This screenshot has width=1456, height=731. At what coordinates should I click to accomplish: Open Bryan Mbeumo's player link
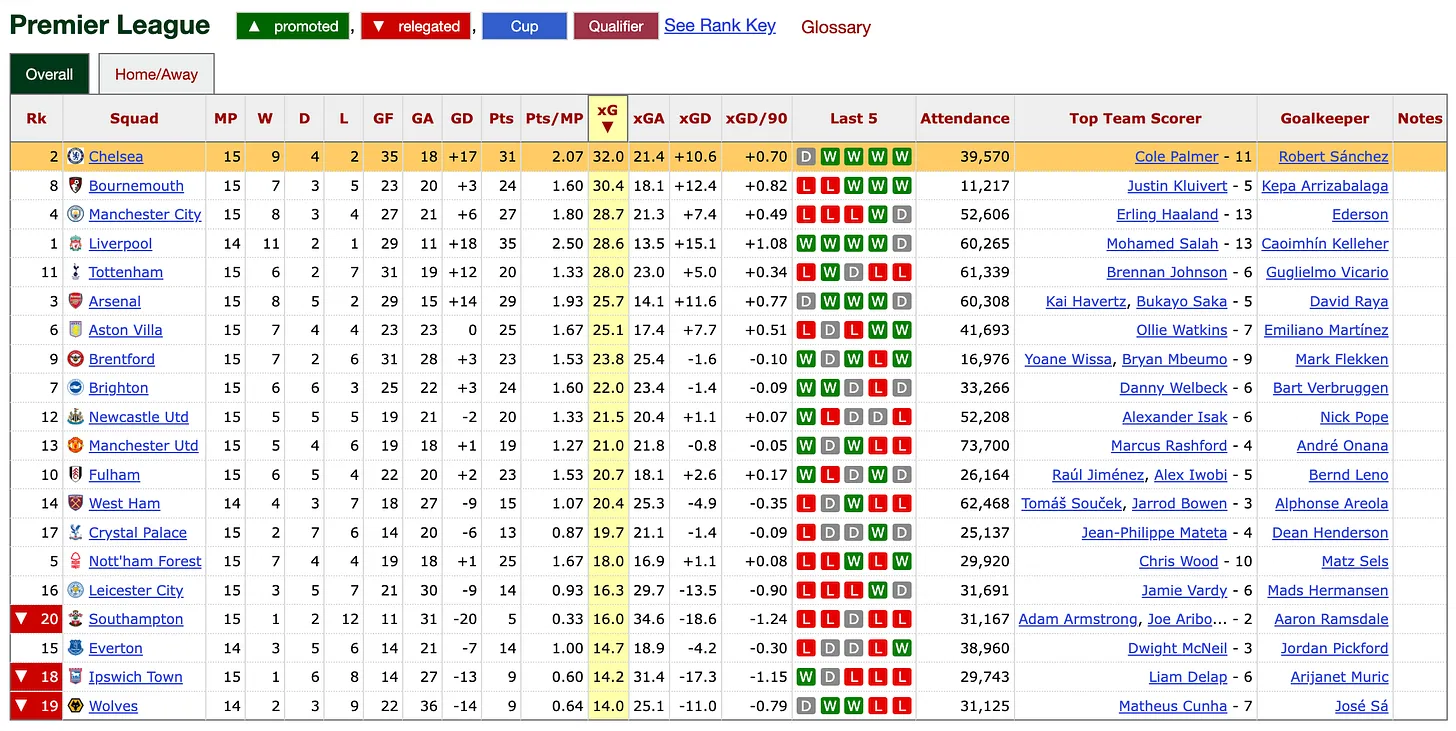[x=1174, y=359]
